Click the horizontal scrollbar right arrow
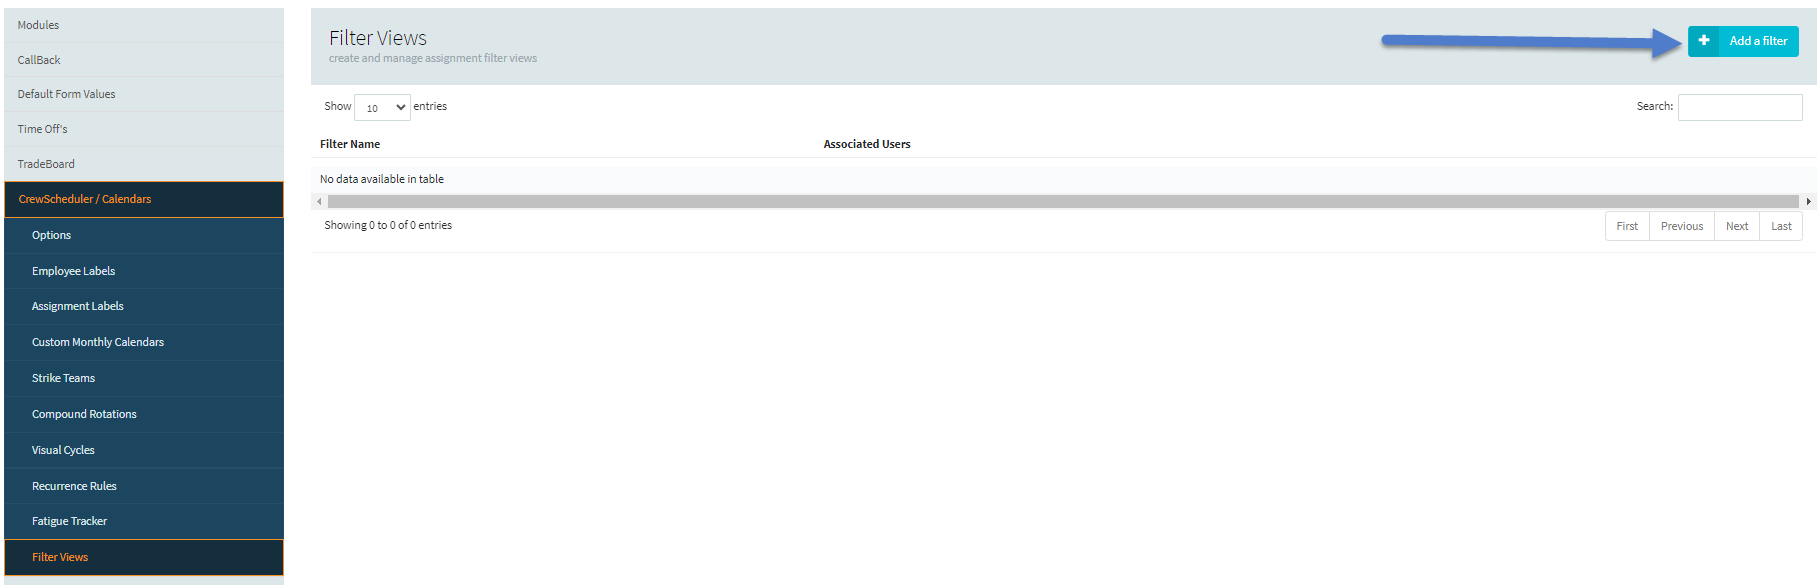 (x=1808, y=202)
